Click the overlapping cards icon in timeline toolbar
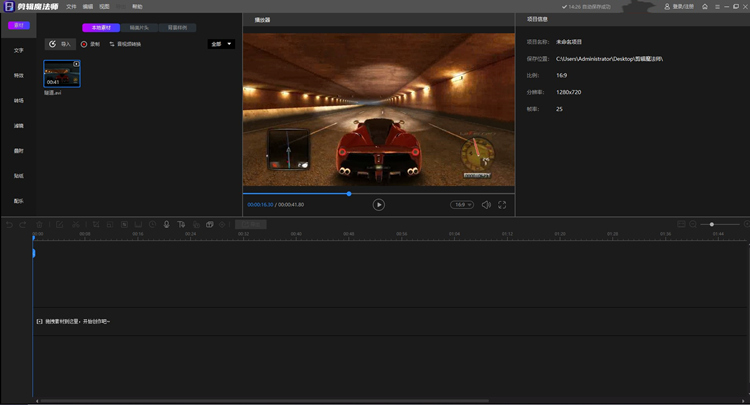This screenshot has height=405, width=750. 210,224
